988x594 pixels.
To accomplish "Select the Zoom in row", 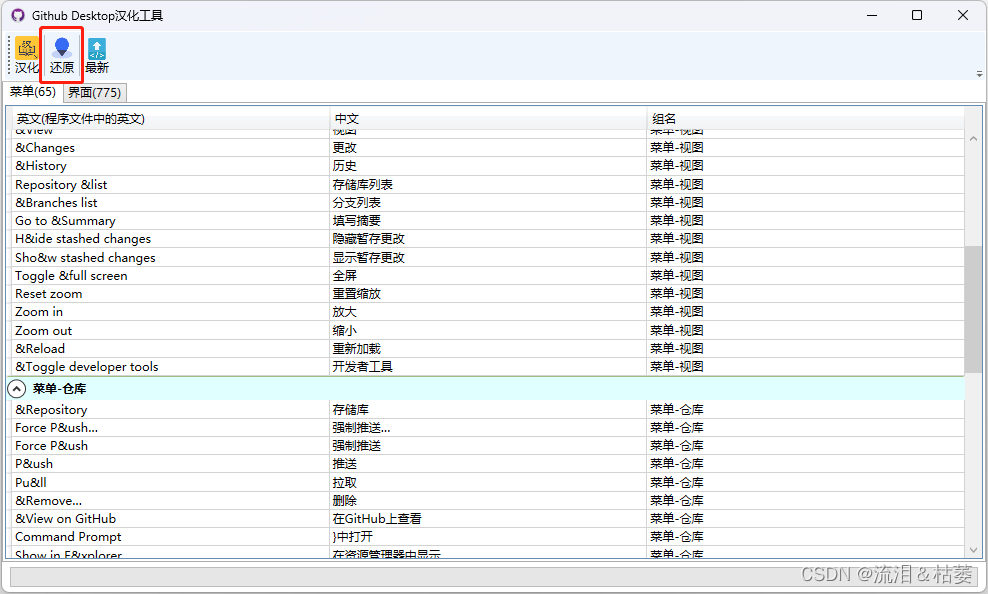I will 488,312.
